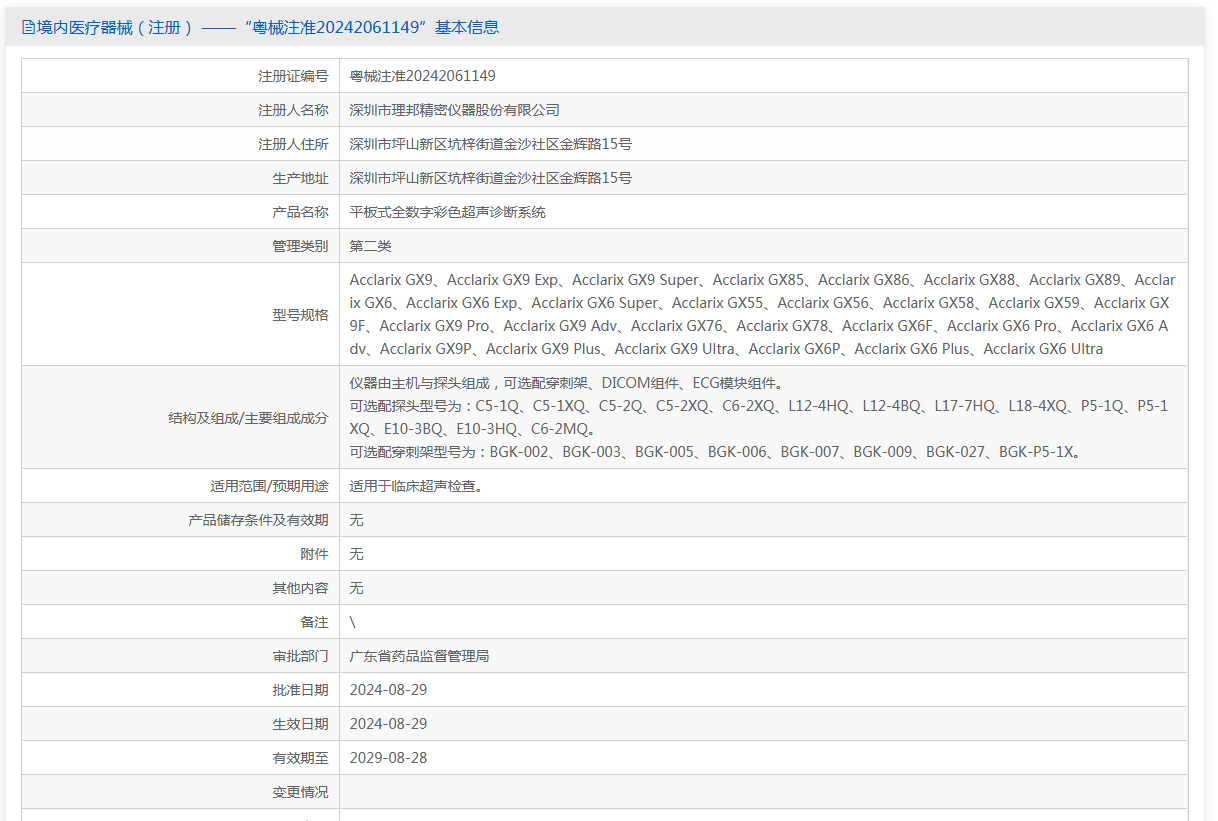Image resolution: width=1218 pixels, height=821 pixels.
Task: Click the 第二类 category value
Action: click(x=370, y=246)
